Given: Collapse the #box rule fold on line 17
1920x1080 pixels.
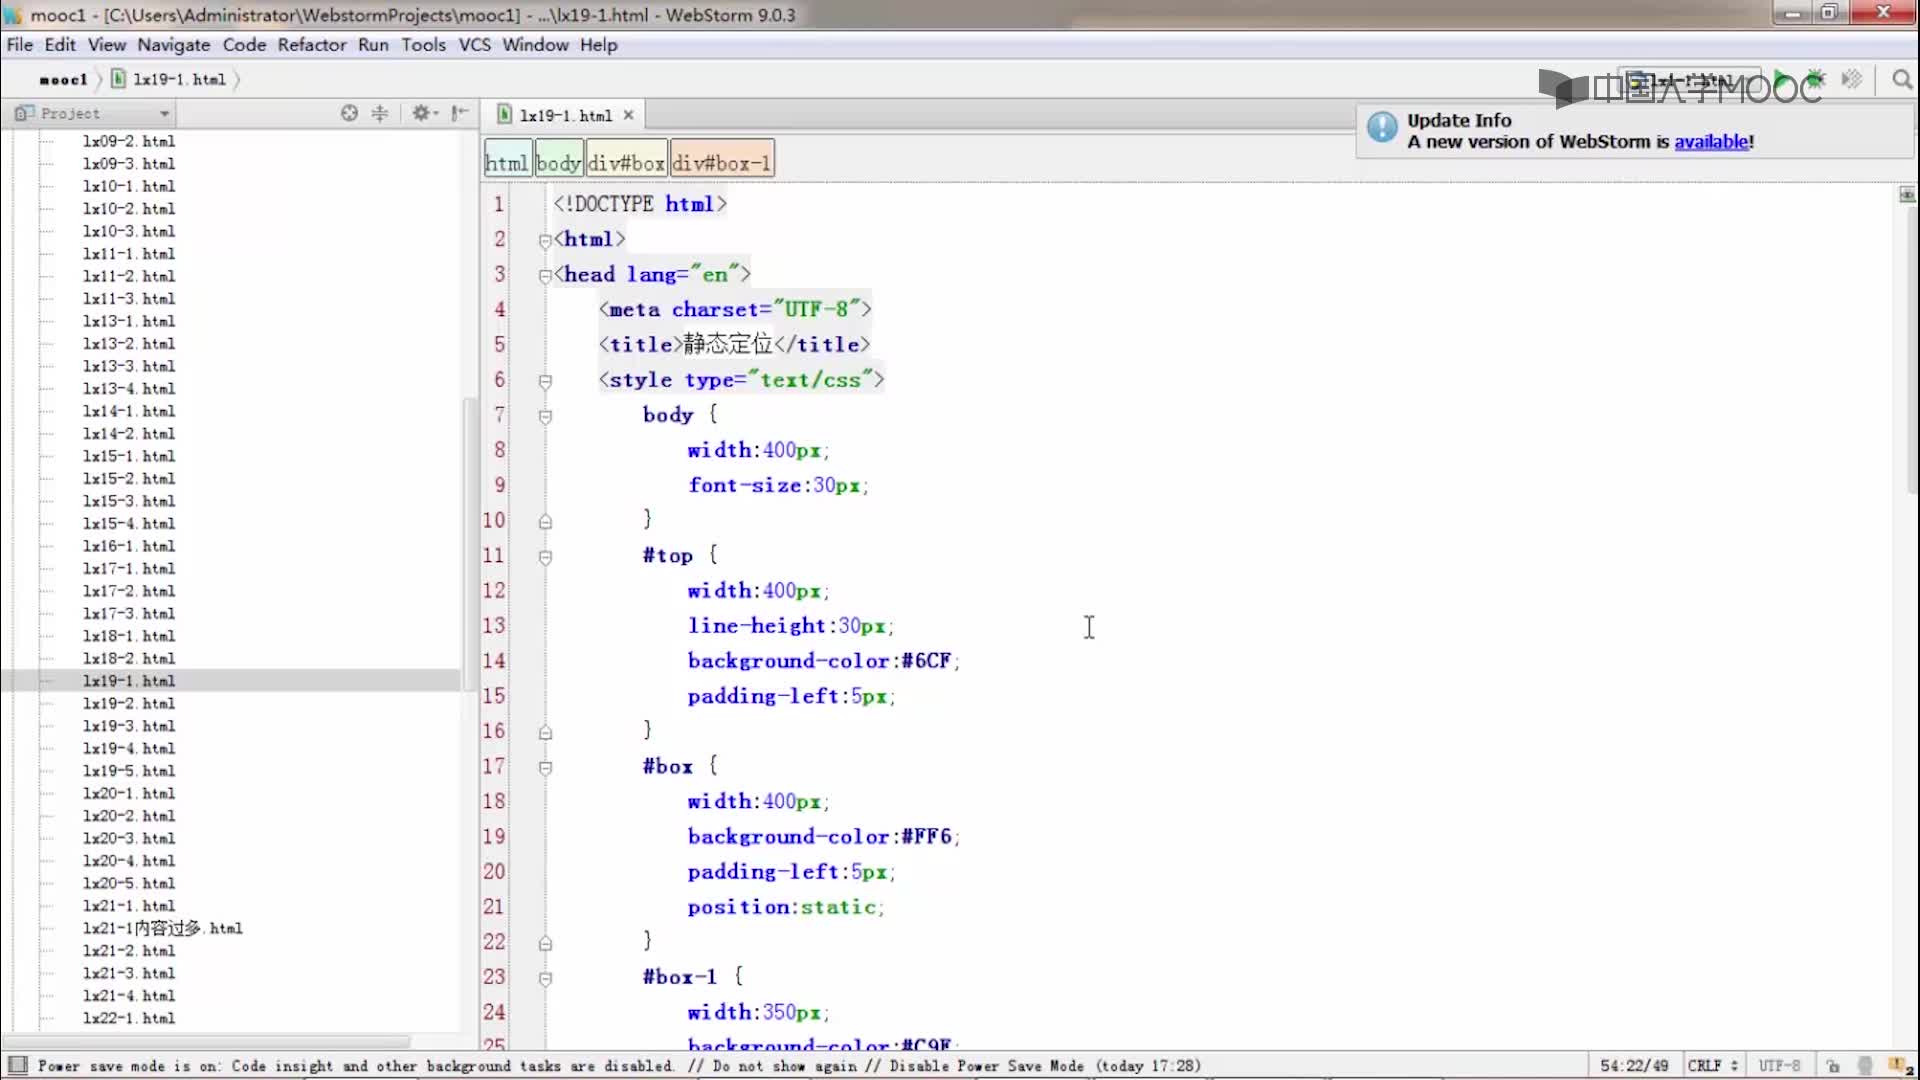Looking at the screenshot, I should pyautogui.click(x=545, y=768).
